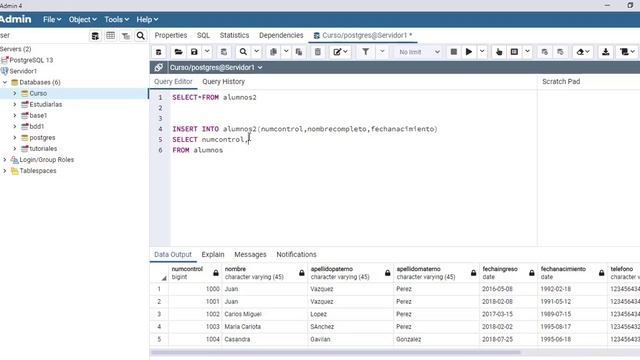Select the postgres database in tree

(42, 138)
